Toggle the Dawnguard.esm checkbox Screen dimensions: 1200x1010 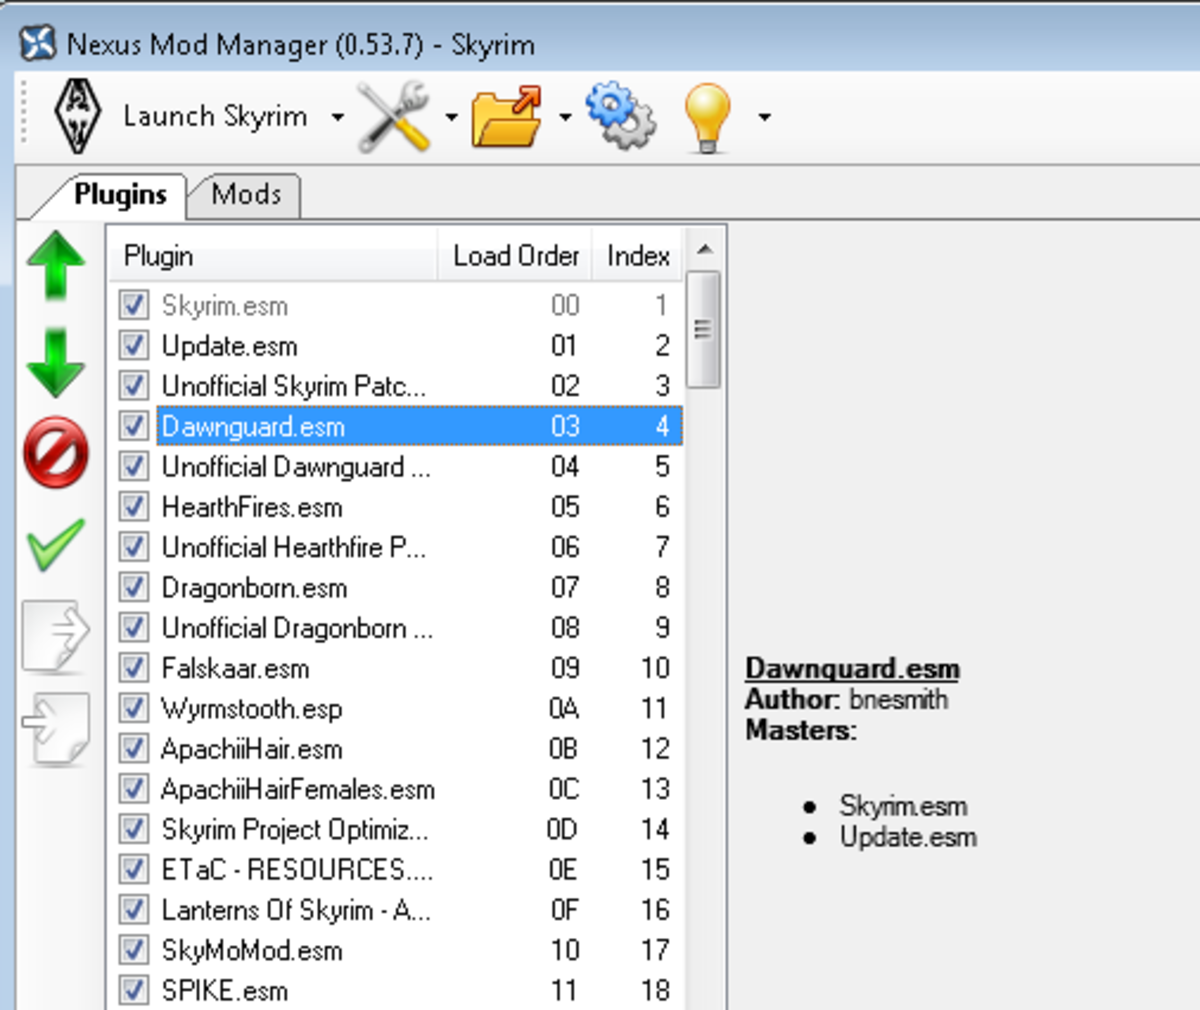[134, 425]
